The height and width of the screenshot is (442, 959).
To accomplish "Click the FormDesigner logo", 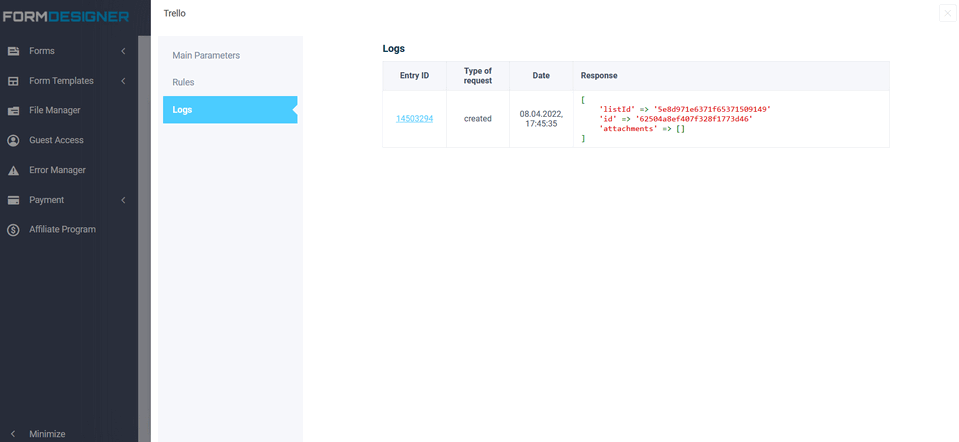I will coord(66,16).
